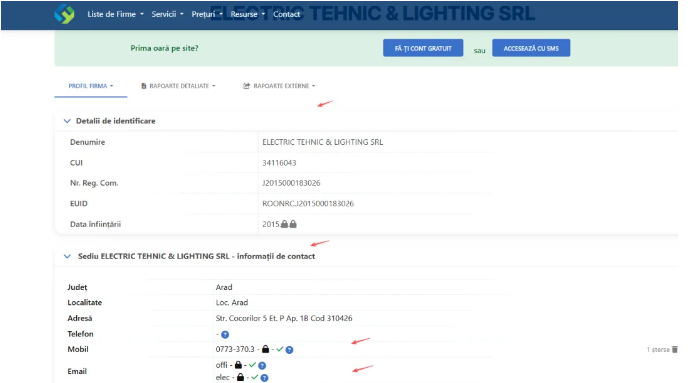
Task: Click green checkmark beside elec email
Action: click(254, 377)
